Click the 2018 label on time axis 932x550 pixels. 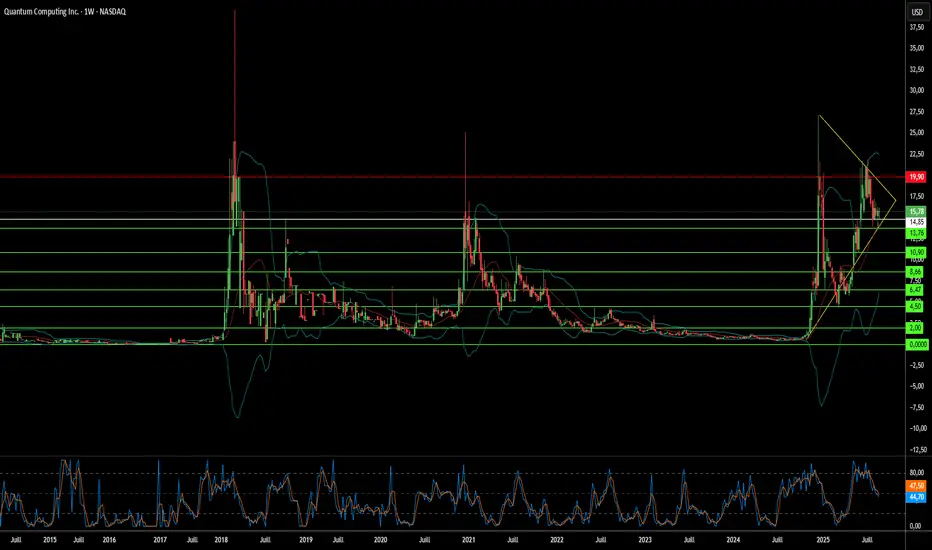(x=221, y=540)
